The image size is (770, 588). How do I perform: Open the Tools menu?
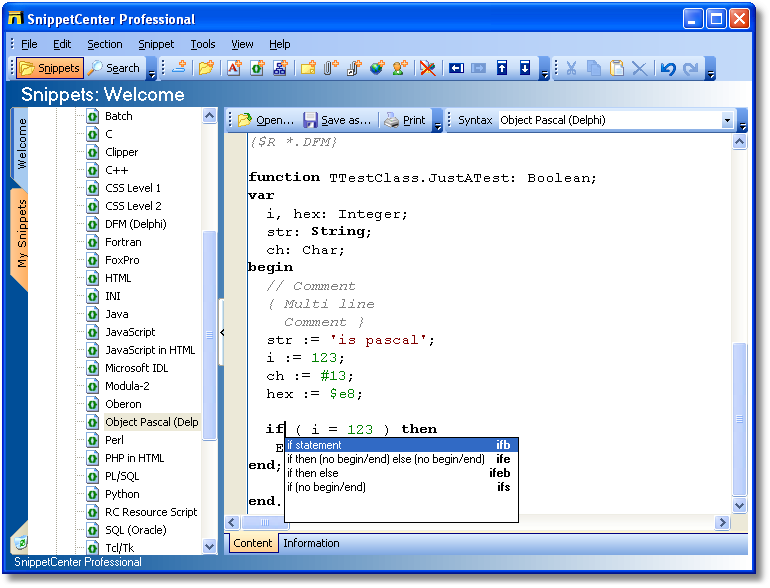tap(203, 44)
